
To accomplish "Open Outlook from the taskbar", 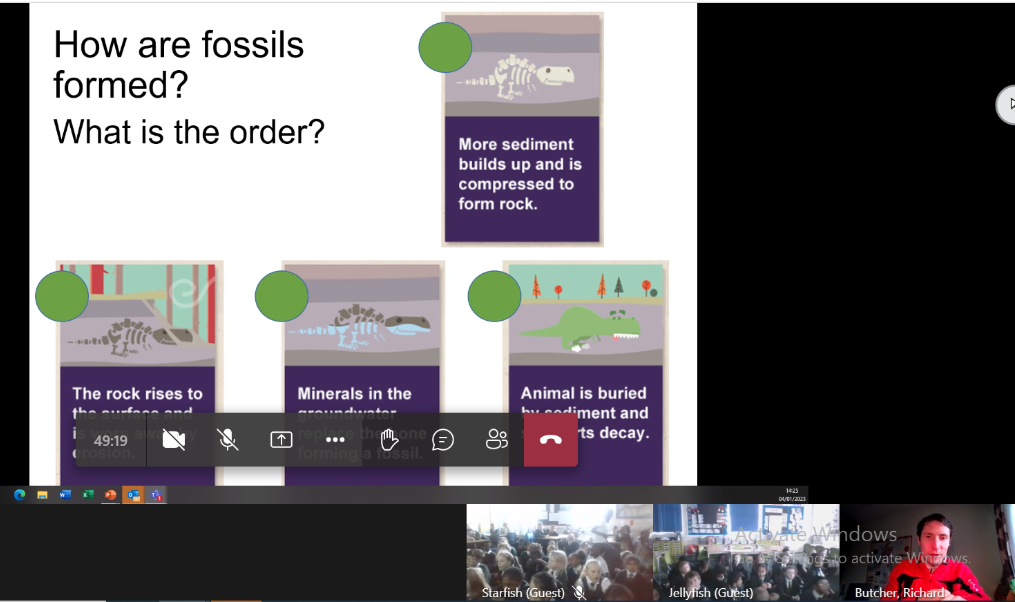I will tap(133, 495).
